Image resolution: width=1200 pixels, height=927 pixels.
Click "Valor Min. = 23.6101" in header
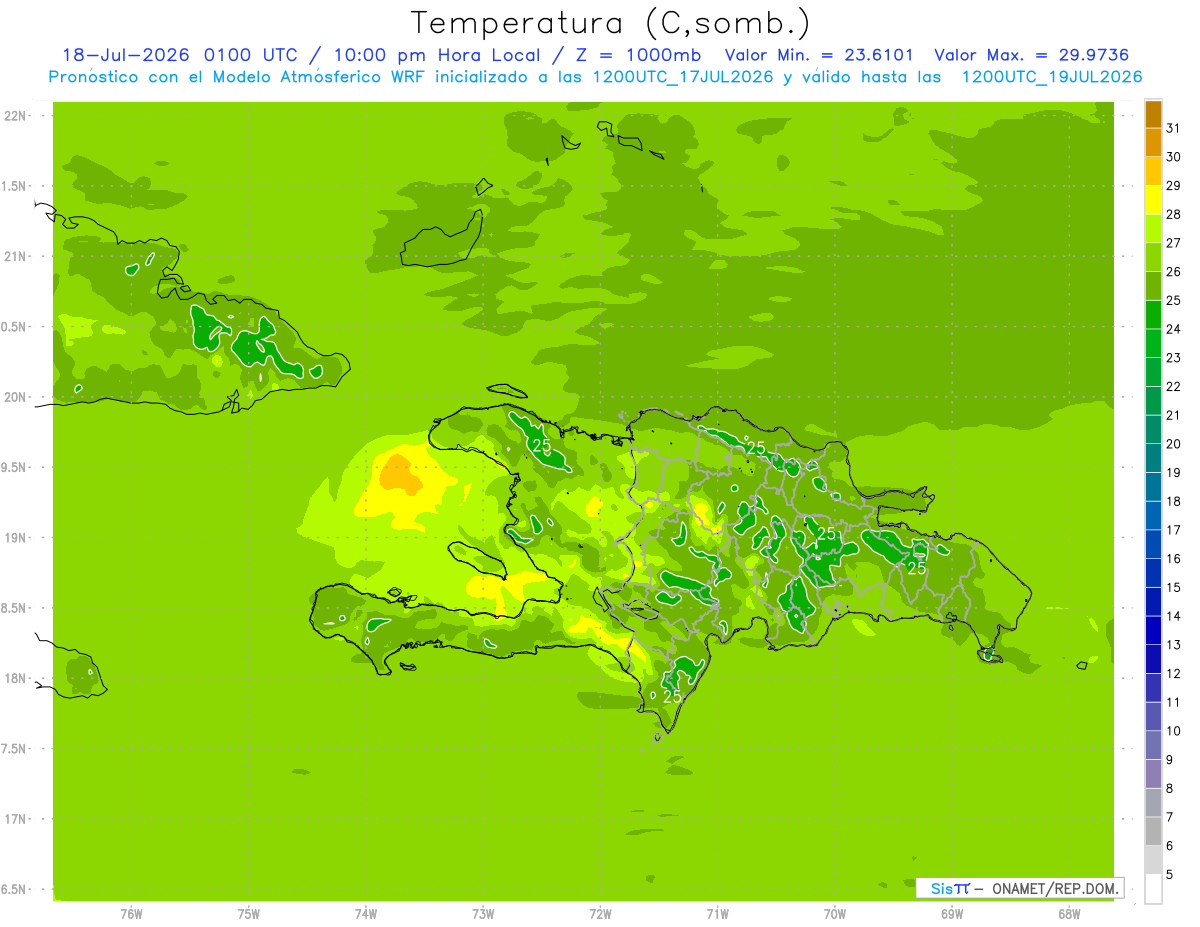pyautogui.click(x=819, y=55)
